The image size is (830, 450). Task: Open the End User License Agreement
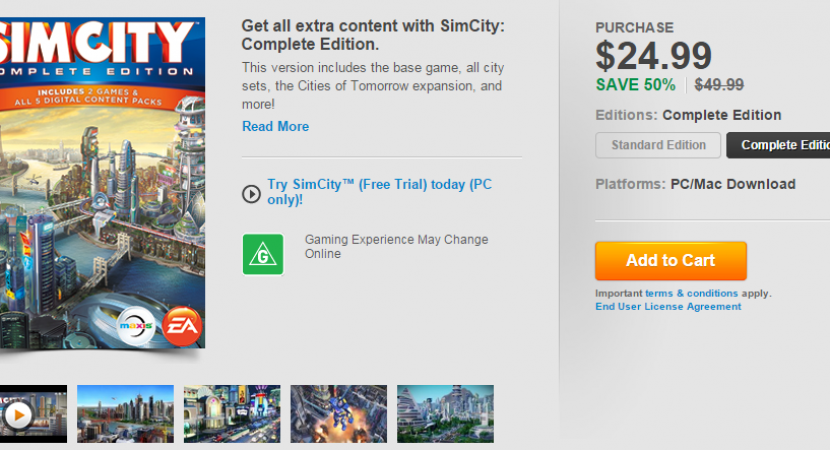tap(668, 307)
